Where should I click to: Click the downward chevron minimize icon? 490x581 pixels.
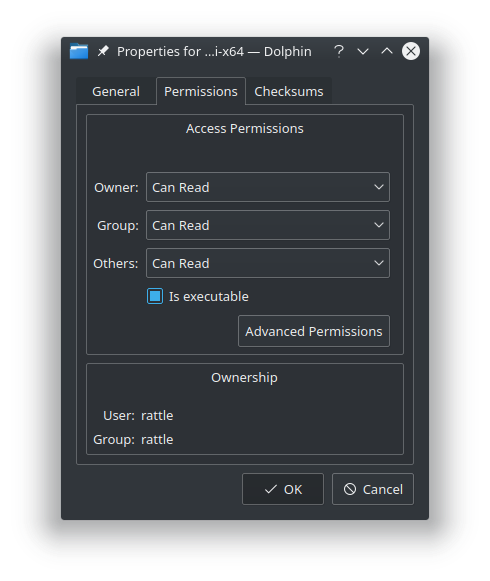tap(363, 52)
